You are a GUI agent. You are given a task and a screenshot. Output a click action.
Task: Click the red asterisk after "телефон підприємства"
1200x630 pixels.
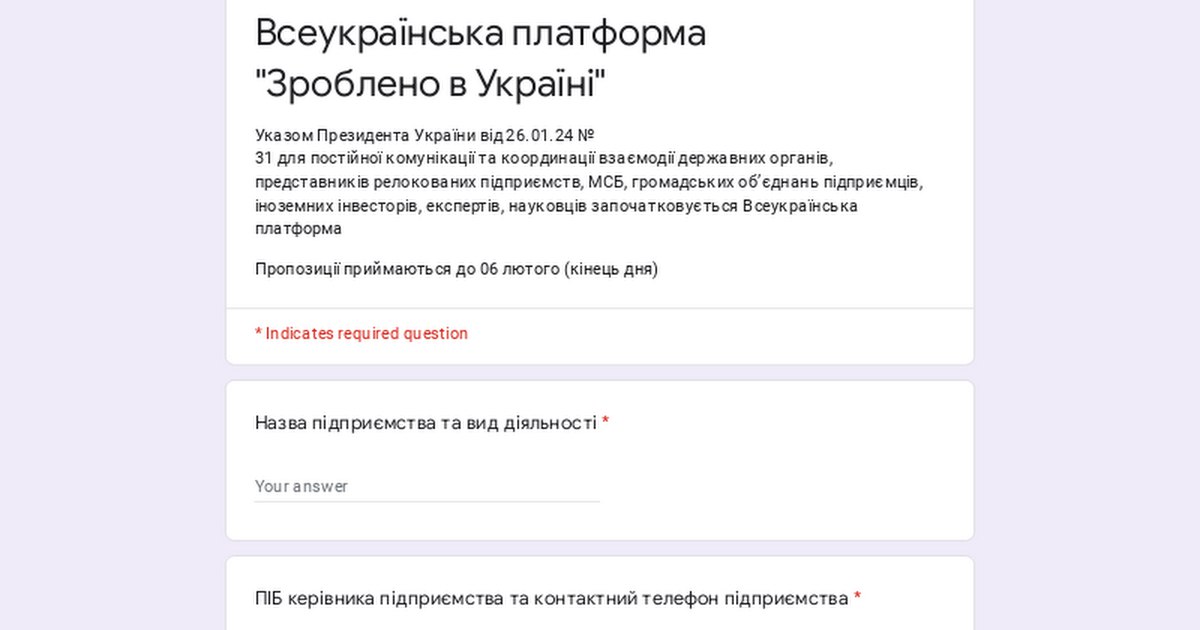(x=857, y=599)
